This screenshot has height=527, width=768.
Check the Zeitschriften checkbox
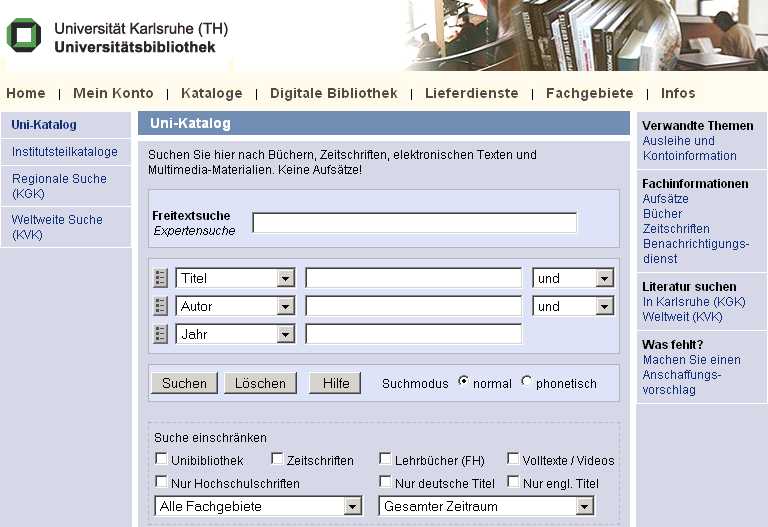coord(277,458)
